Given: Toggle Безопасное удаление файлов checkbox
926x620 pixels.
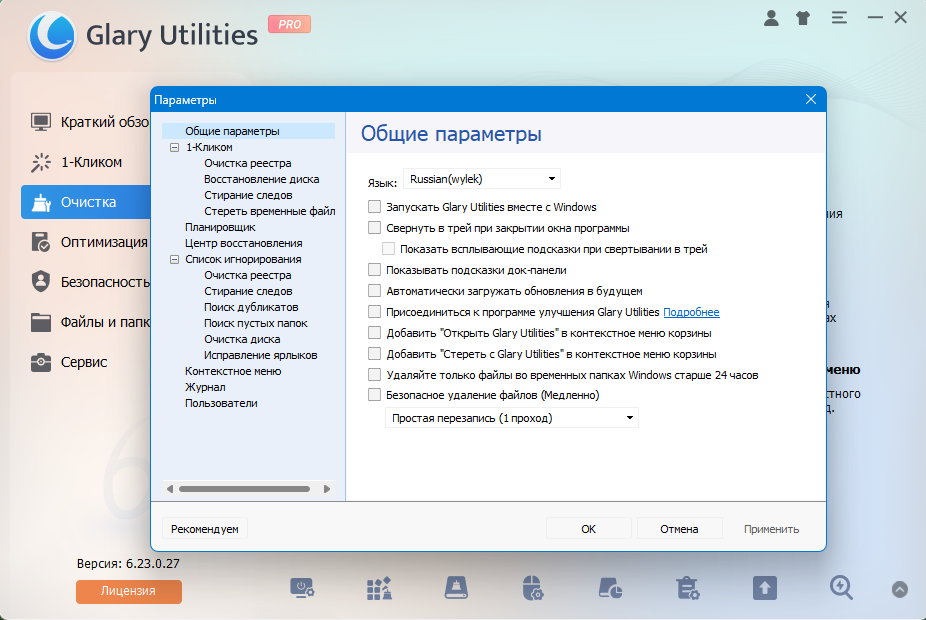Looking at the screenshot, I should pyautogui.click(x=374, y=394).
